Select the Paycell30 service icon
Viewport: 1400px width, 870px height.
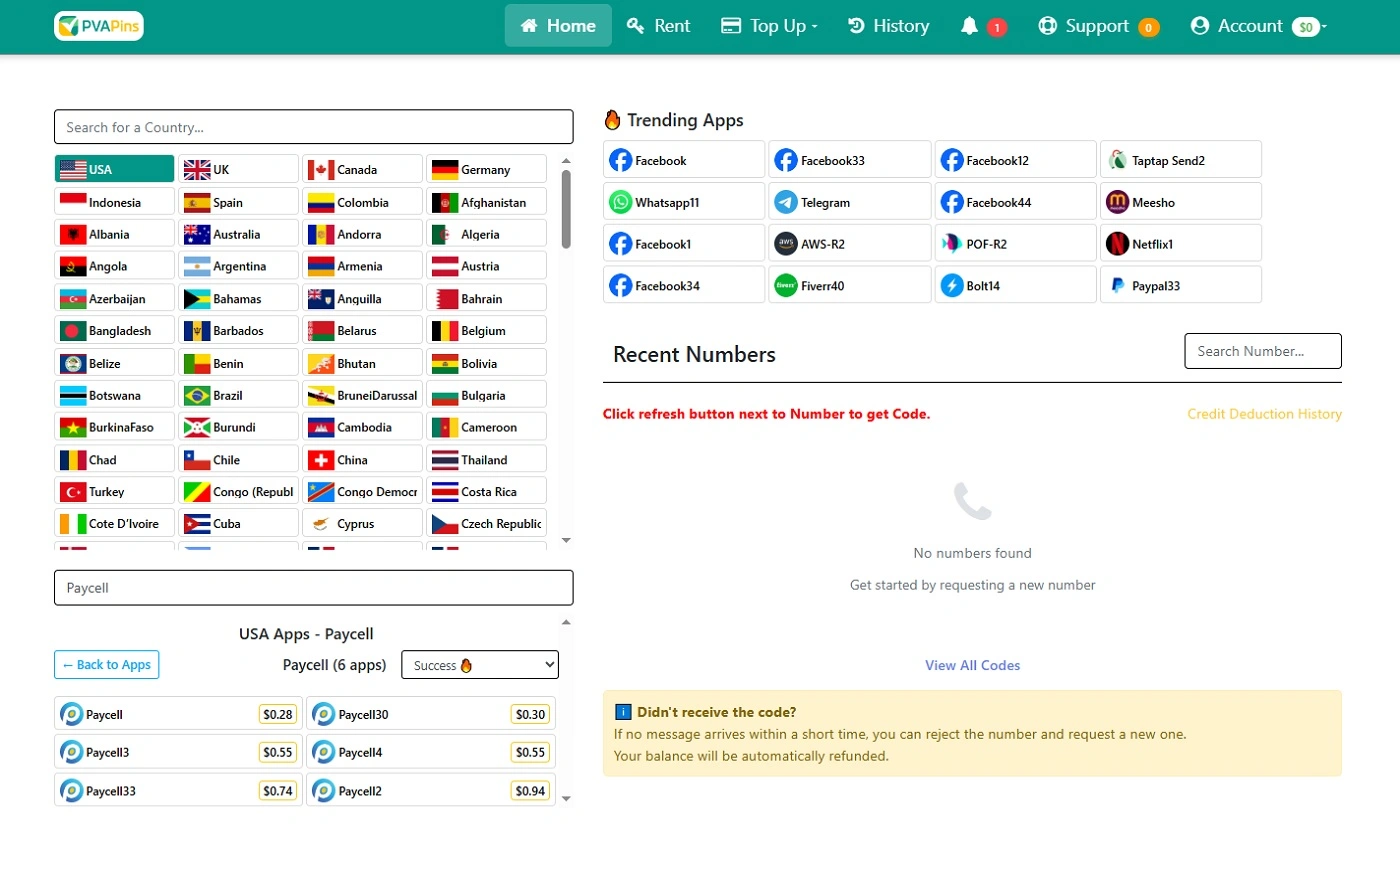323,714
